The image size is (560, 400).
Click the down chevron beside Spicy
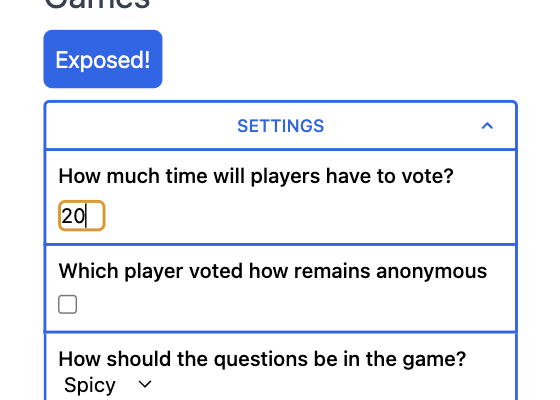point(145,385)
